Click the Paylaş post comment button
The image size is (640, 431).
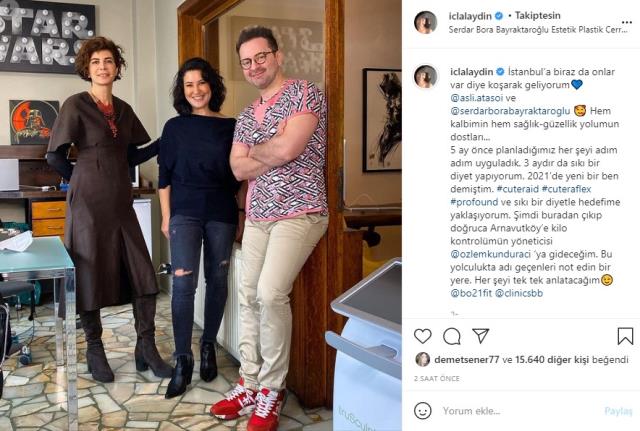pos(618,411)
